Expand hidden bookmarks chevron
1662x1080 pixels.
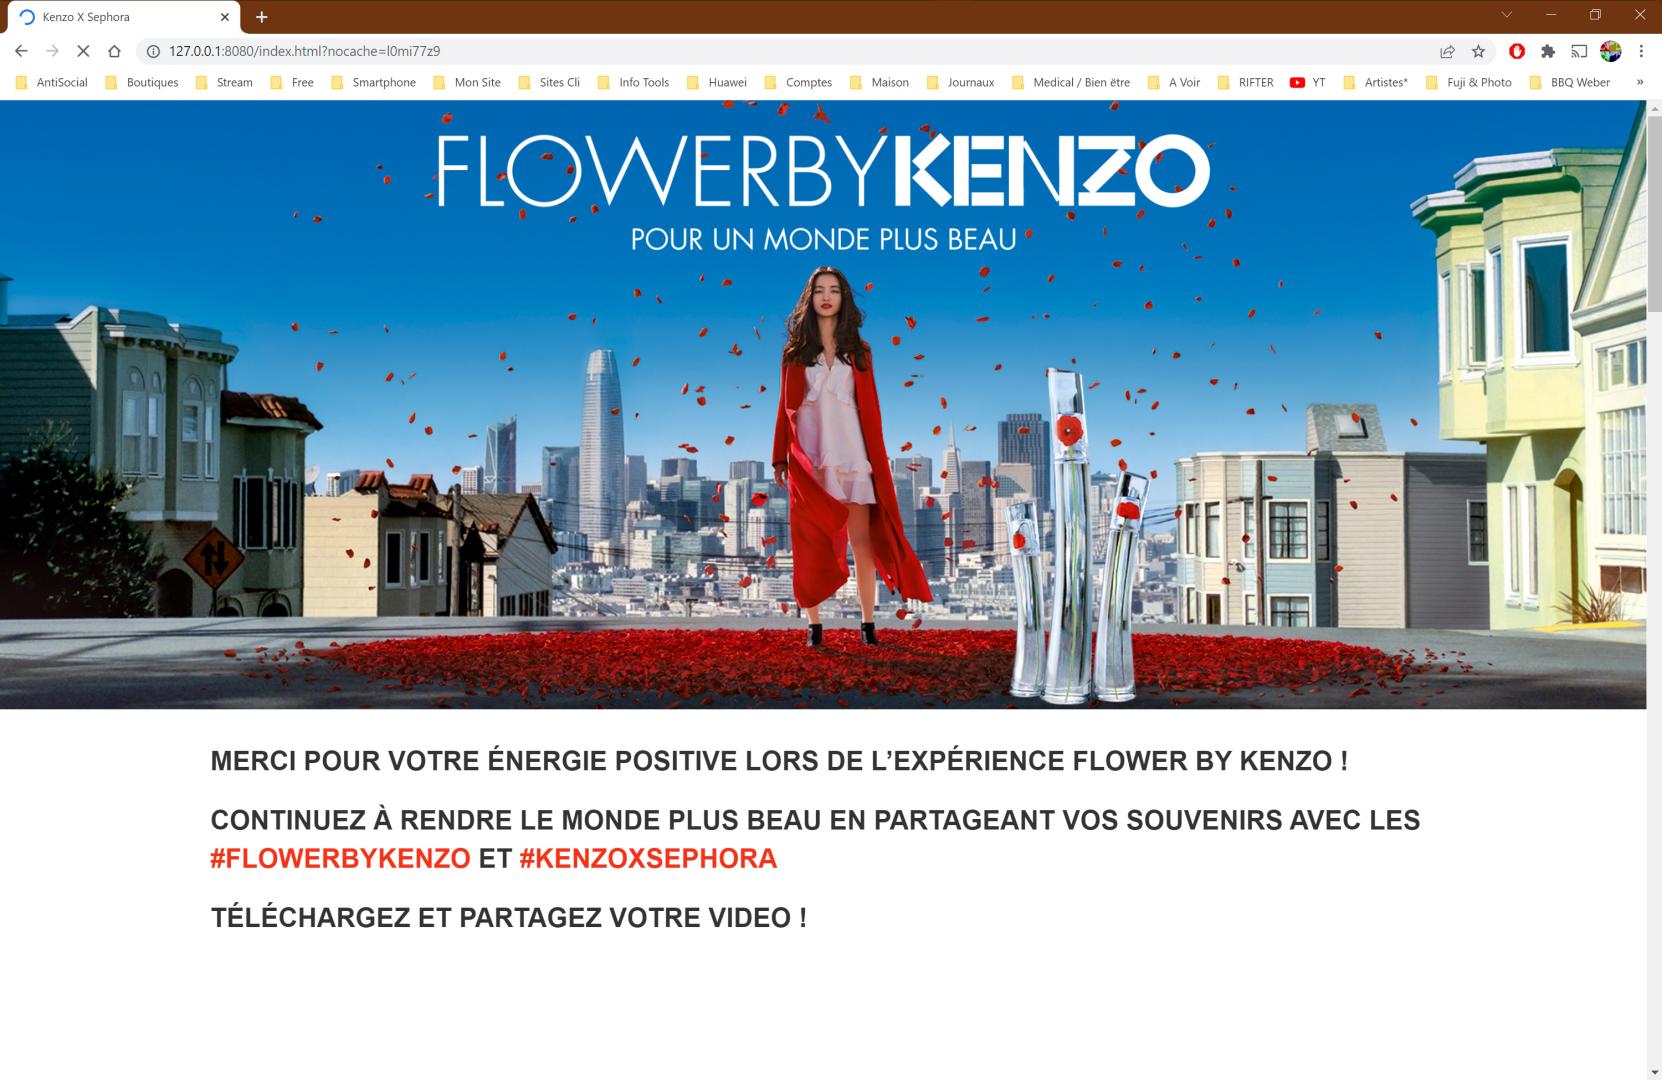point(1640,82)
